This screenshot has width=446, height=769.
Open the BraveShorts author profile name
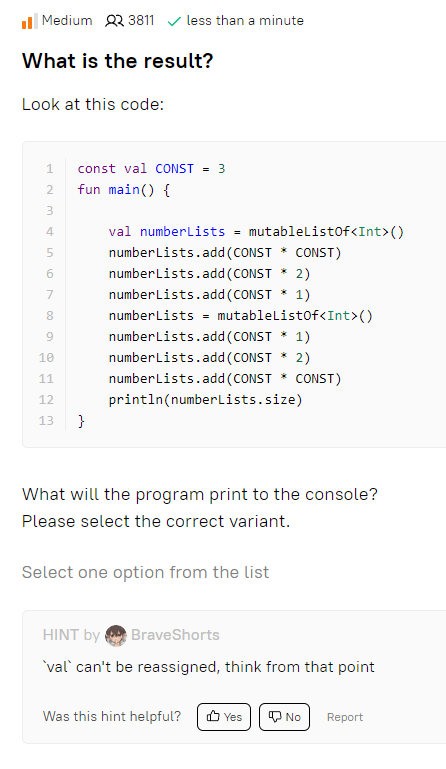175,635
